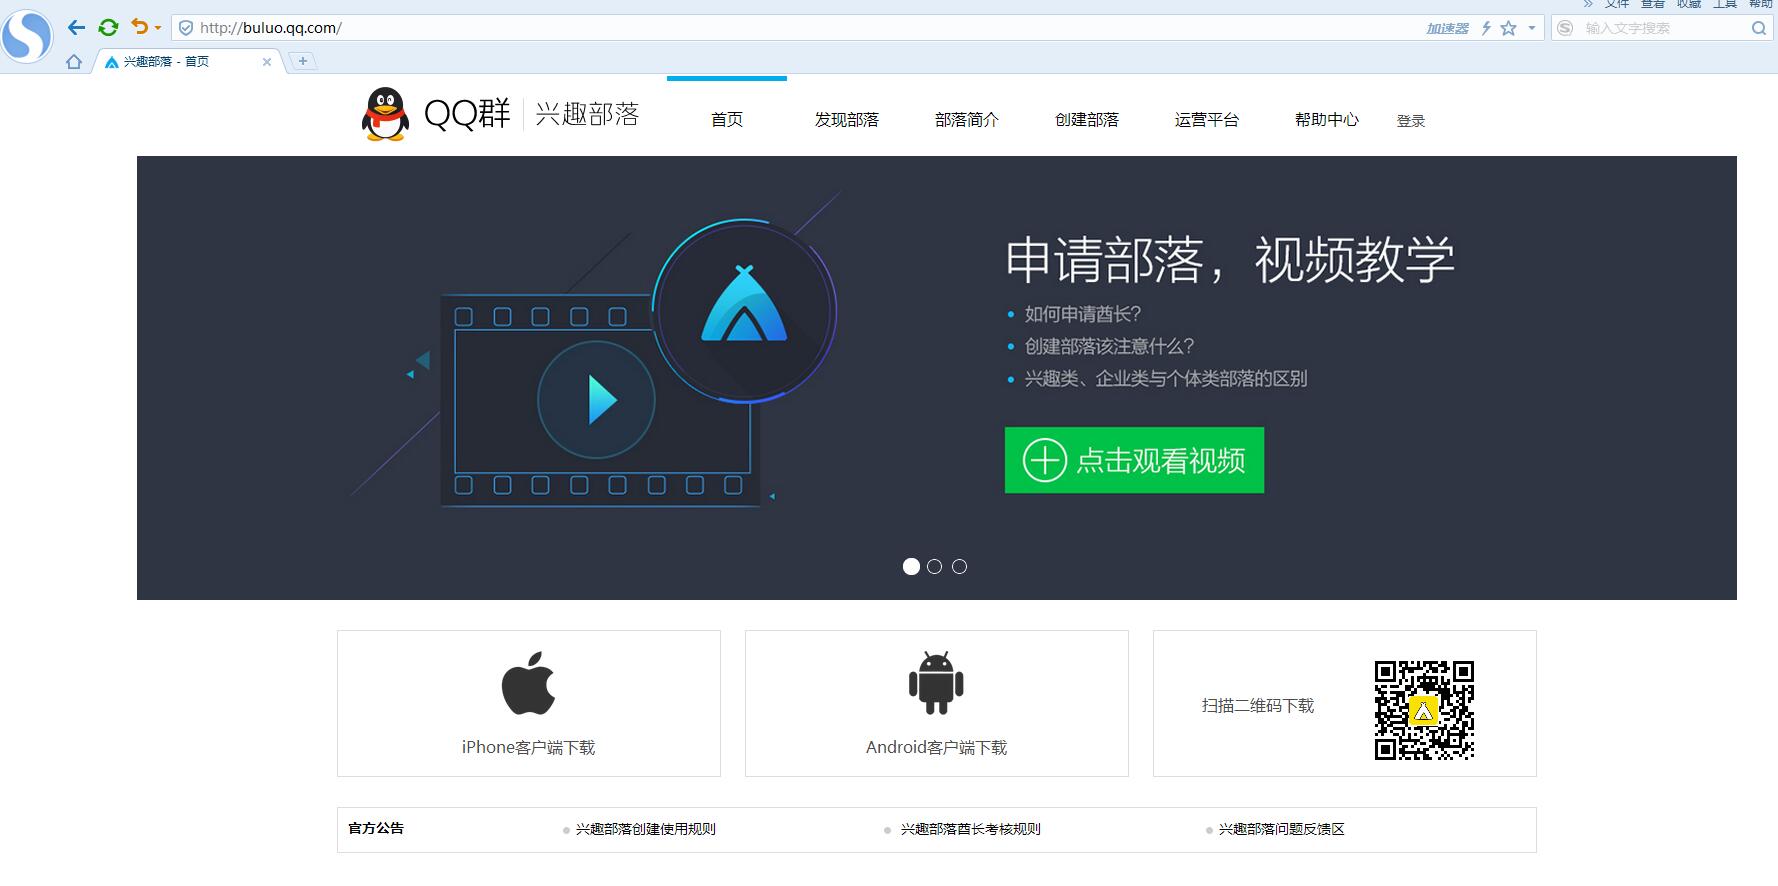Expand the hidden menu chevrons at top right
The image size is (1778, 886).
click(x=1588, y=4)
